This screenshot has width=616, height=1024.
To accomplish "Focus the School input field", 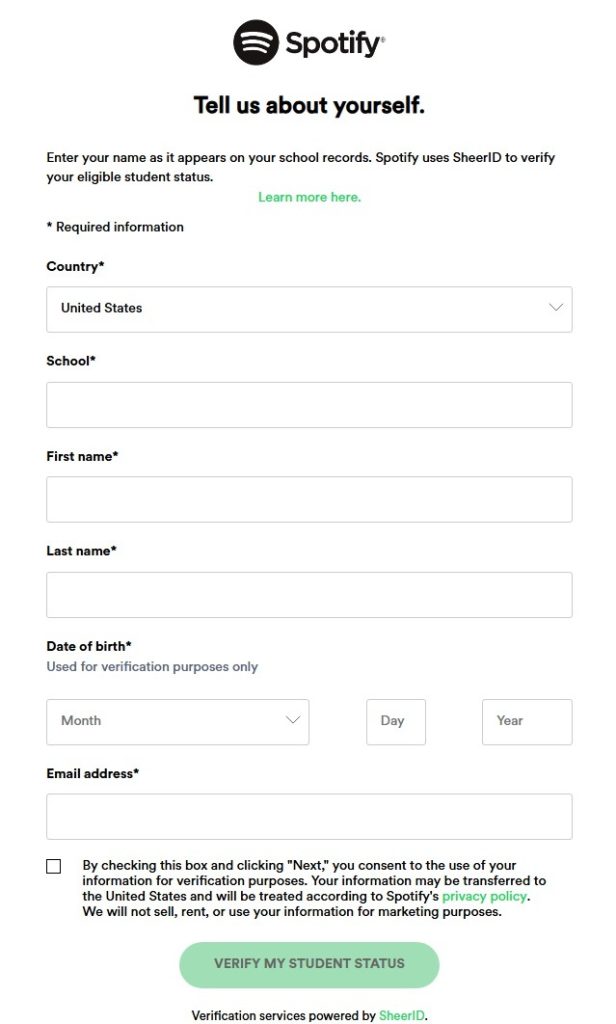I will 309,405.
